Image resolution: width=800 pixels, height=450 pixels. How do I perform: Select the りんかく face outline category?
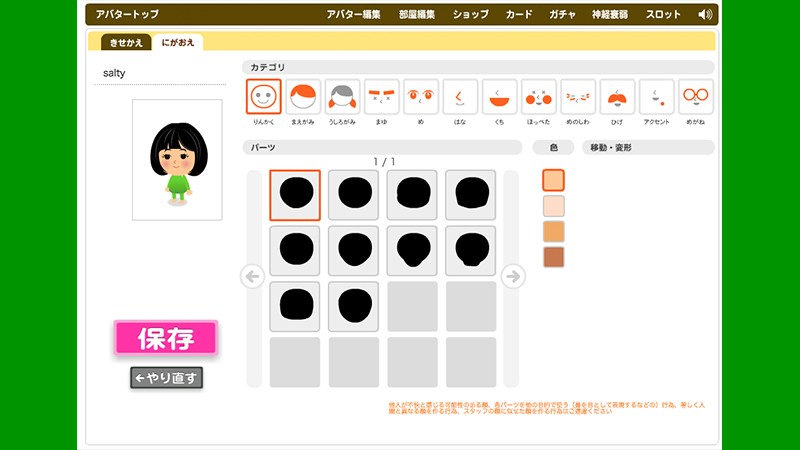[264, 97]
